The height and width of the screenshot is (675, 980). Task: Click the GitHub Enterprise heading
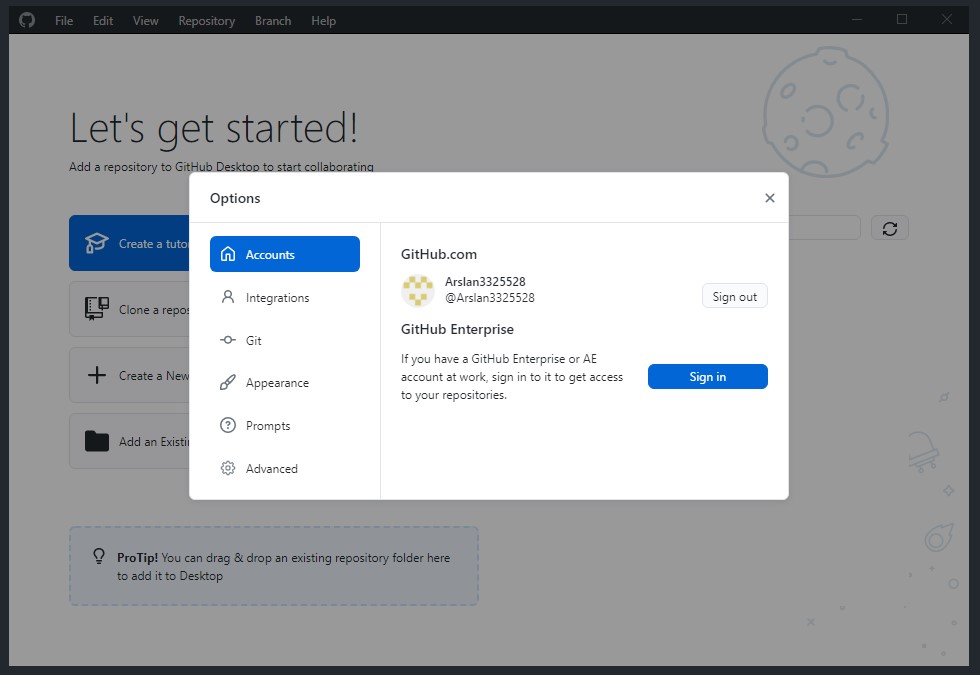pyautogui.click(x=458, y=329)
